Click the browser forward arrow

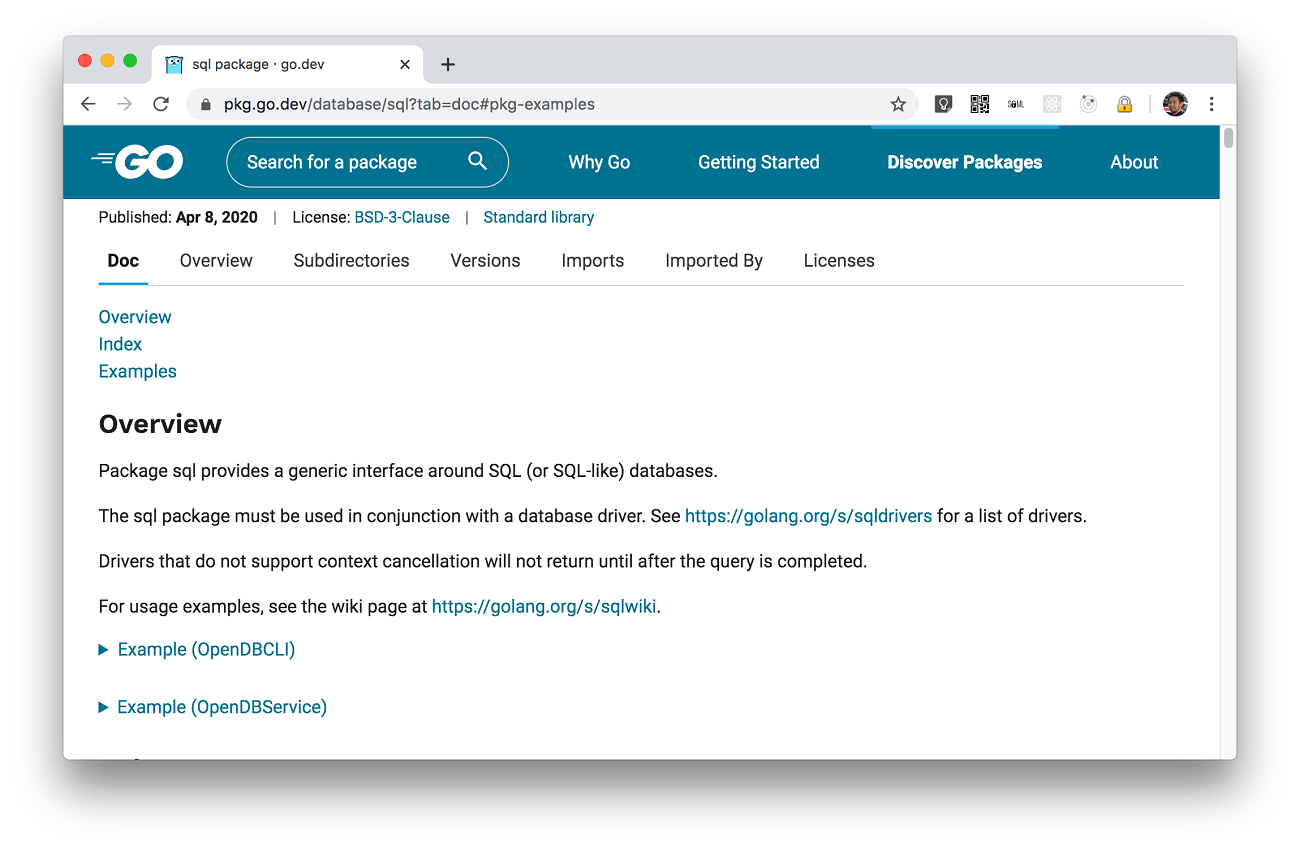tap(124, 104)
